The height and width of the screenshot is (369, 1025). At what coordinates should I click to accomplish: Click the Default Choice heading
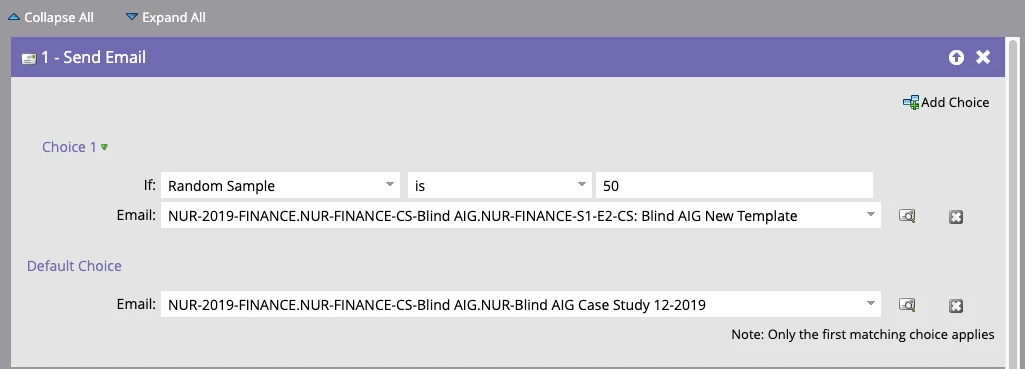(74, 266)
